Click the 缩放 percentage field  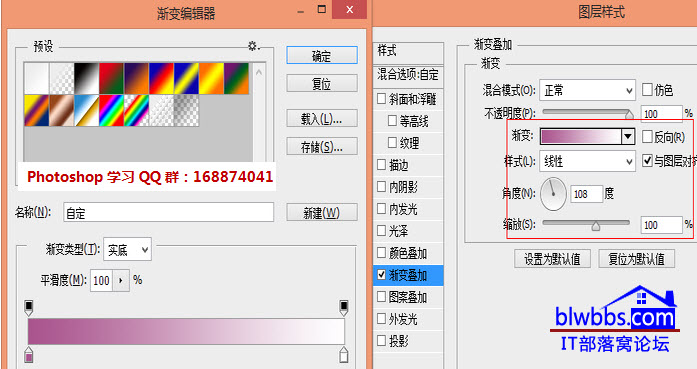pyautogui.click(x=661, y=225)
